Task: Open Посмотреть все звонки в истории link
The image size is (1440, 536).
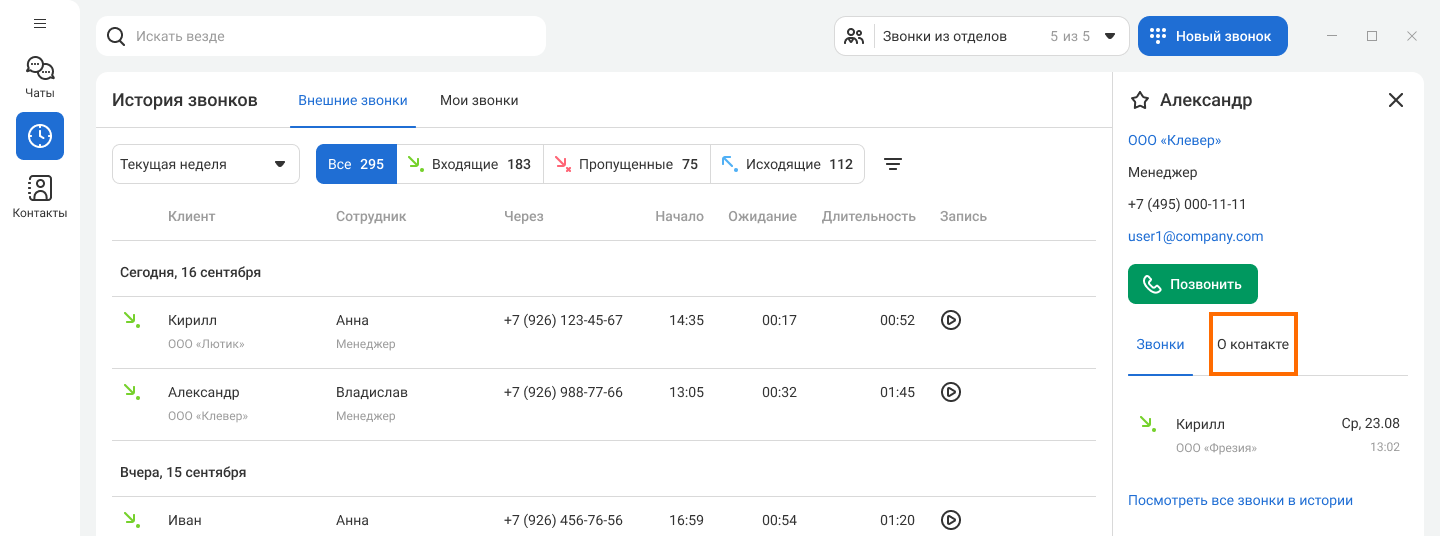Action: point(1240,500)
